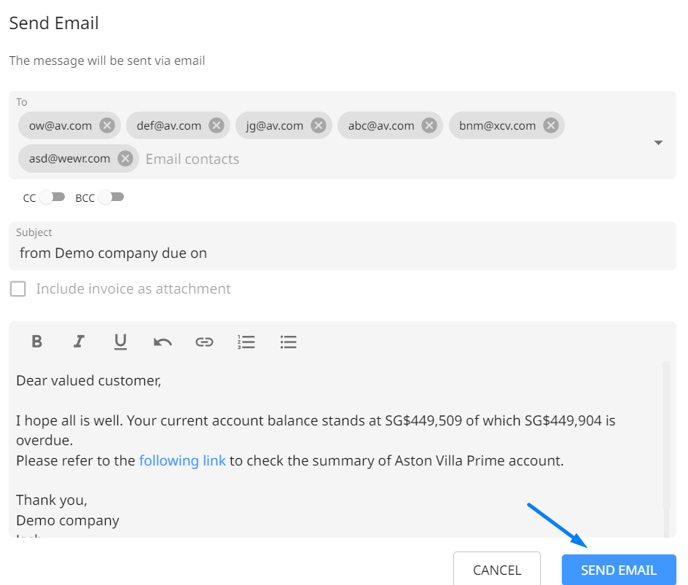Delete the asd@wewr.com recipient
This screenshot has height=585, width=688.
pyautogui.click(x=125, y=158)
